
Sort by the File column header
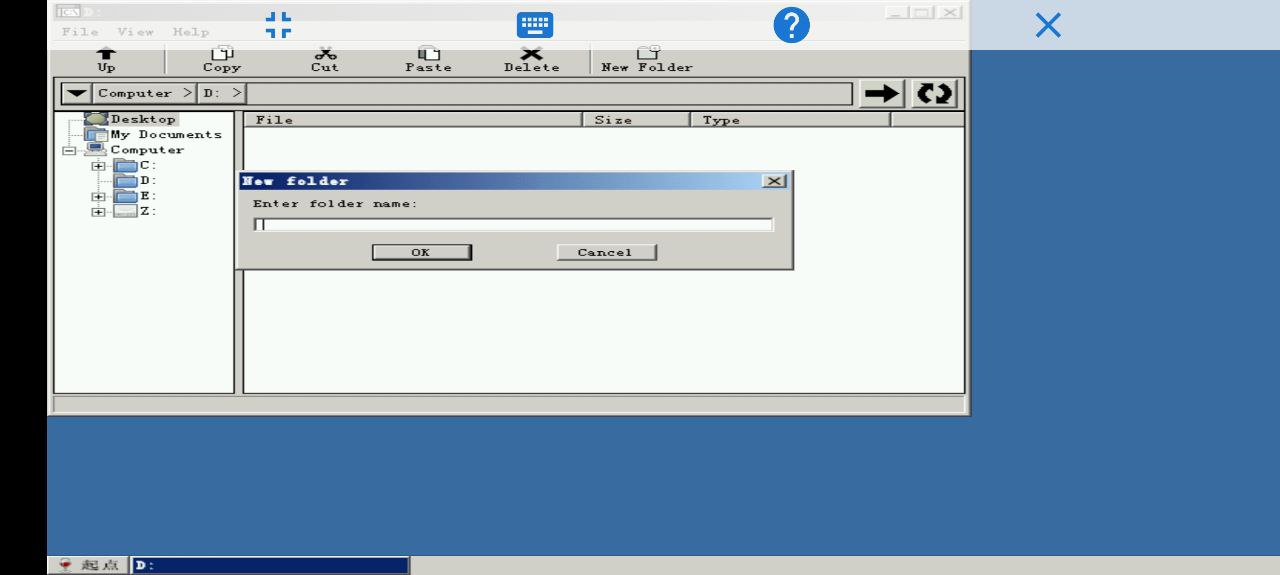pyautogui.click(x=413, y=120)
